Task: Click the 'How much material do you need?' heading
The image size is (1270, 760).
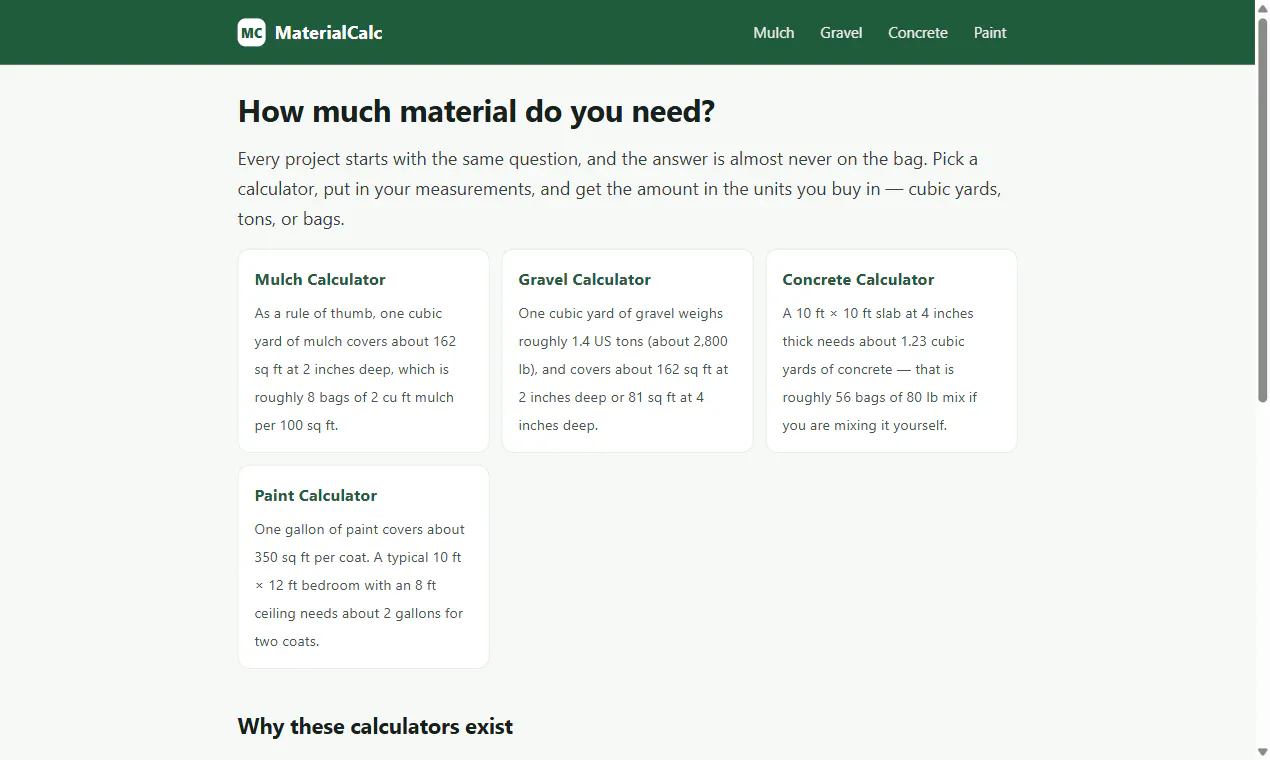Action: click(x=476, y=111)
